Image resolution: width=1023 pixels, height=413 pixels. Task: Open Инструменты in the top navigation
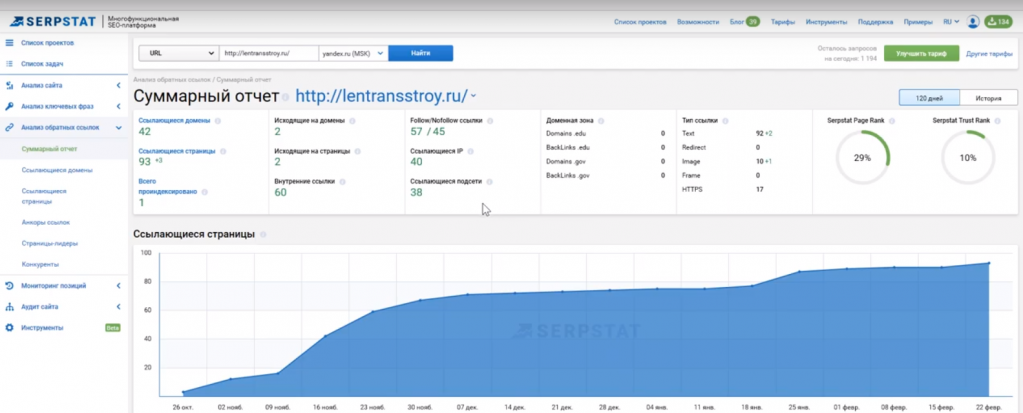[827, 22]
